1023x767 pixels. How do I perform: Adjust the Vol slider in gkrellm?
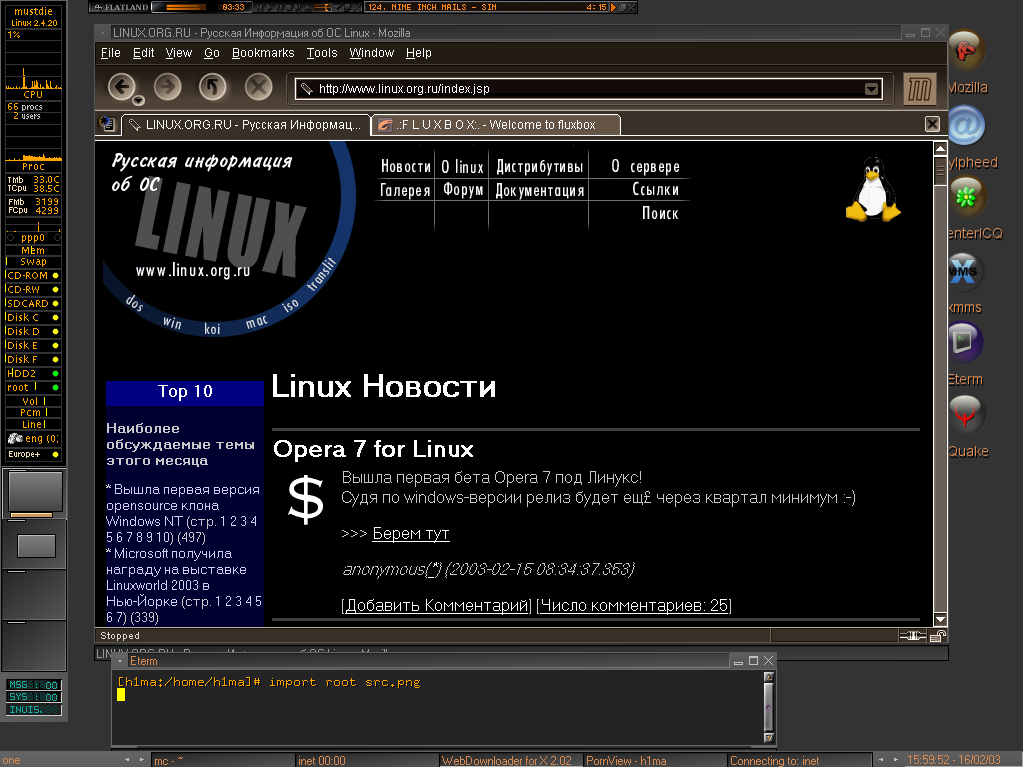point(33,401)
